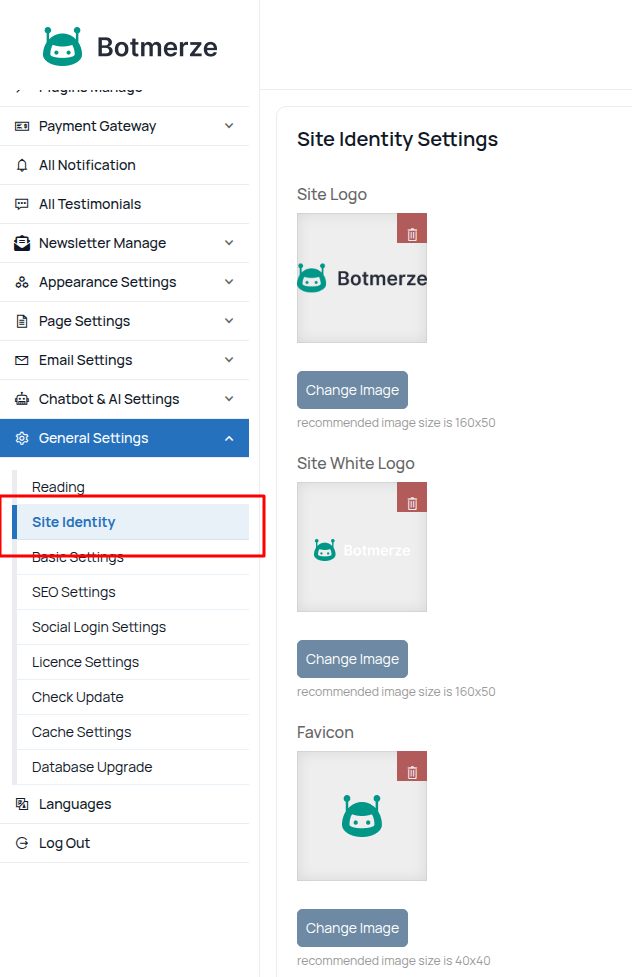632x977 pixels.
Task: Click Change Image under Favicon
Action: 352,928
